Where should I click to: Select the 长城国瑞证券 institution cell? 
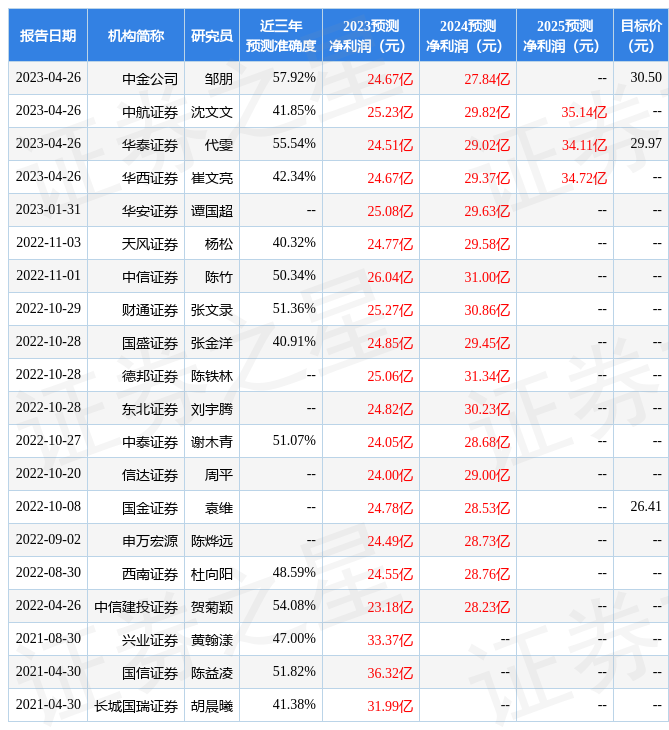pos(136,706)
